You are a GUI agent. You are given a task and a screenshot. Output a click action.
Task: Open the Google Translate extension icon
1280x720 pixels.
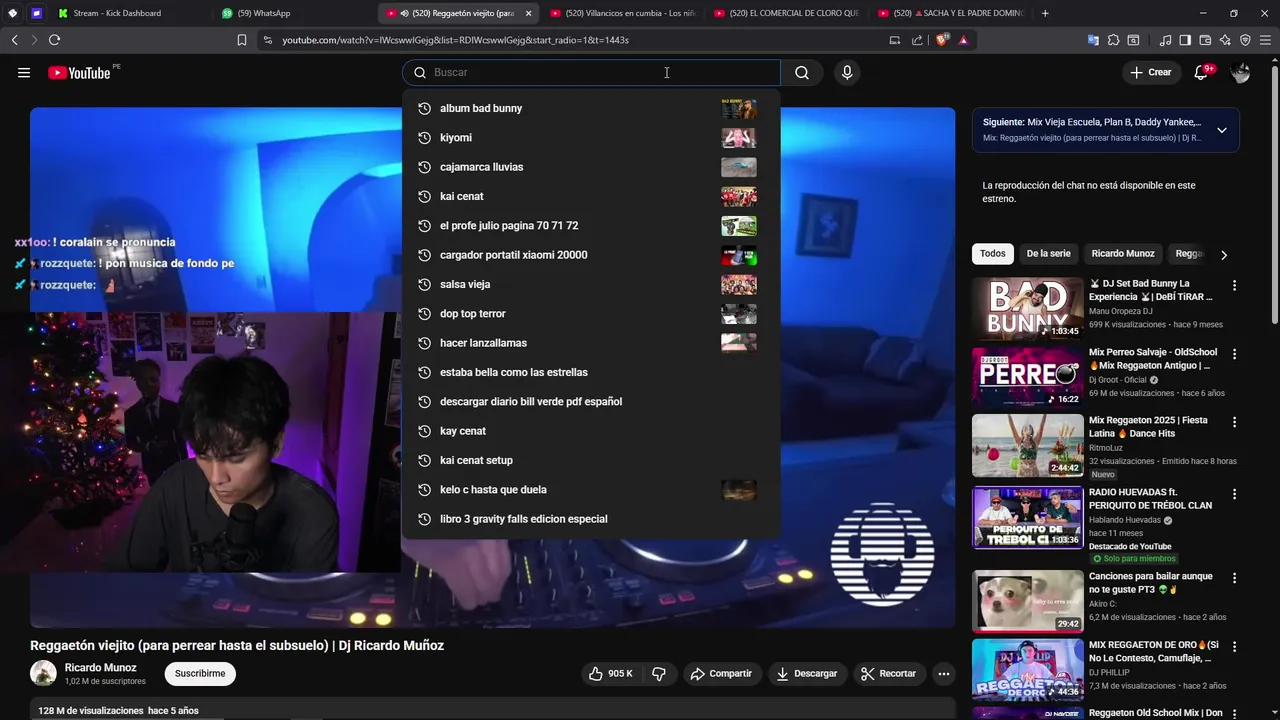[1093, 40]
